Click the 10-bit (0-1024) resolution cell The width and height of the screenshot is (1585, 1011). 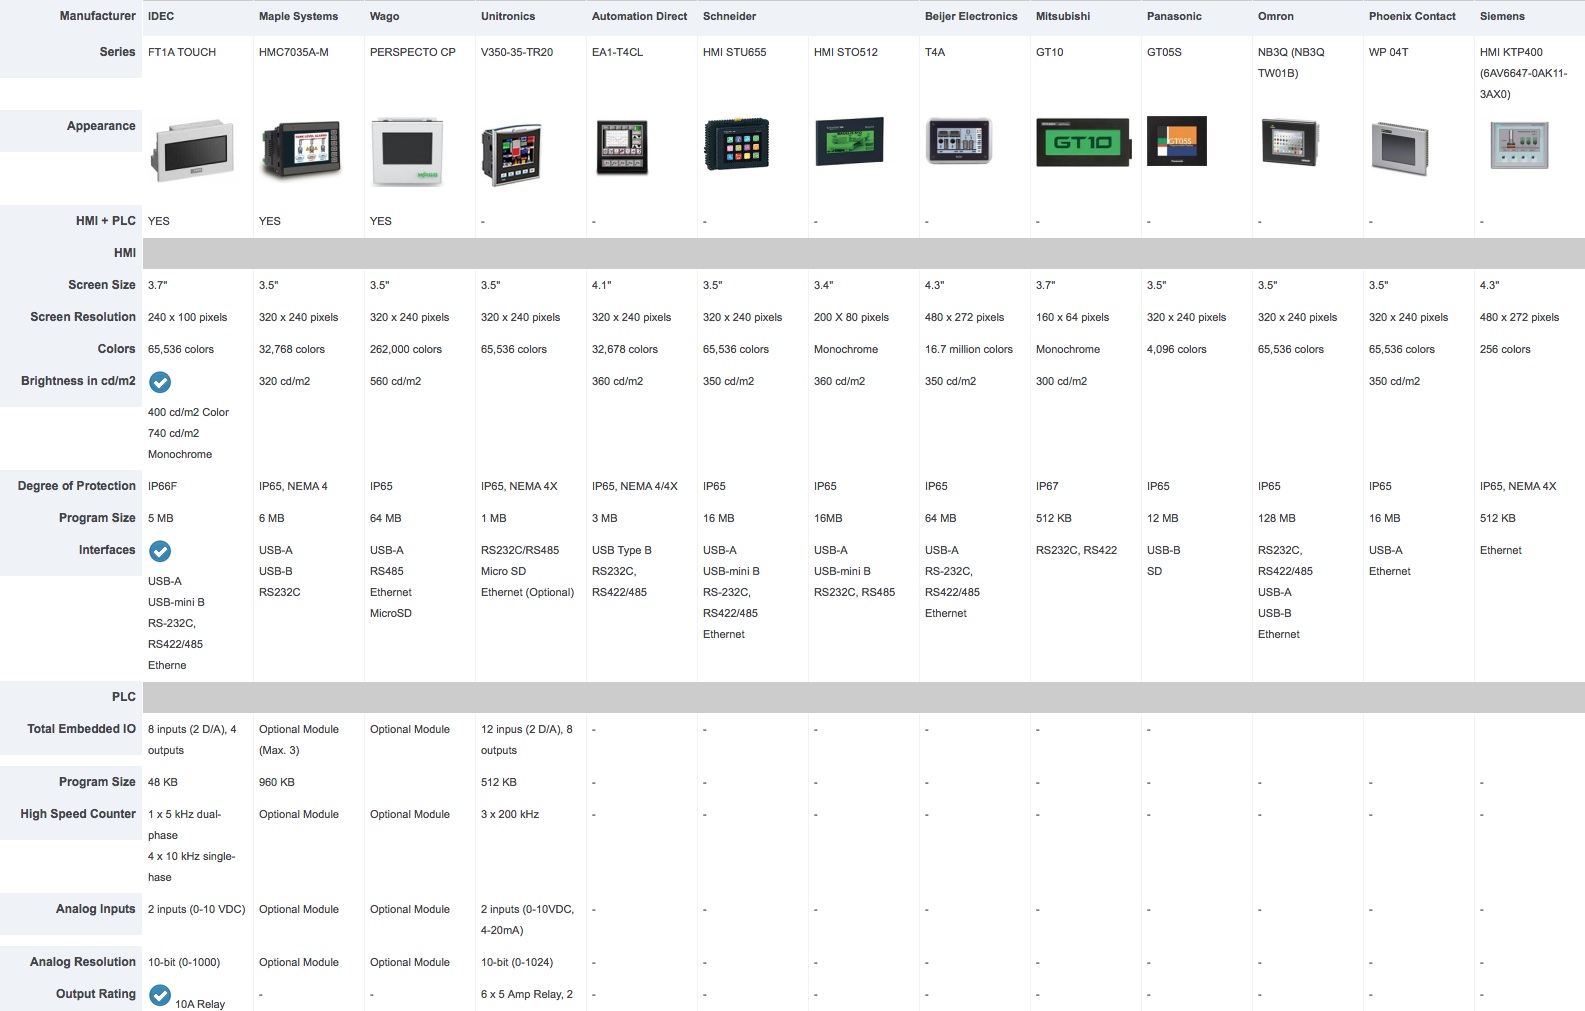[517, 962]
